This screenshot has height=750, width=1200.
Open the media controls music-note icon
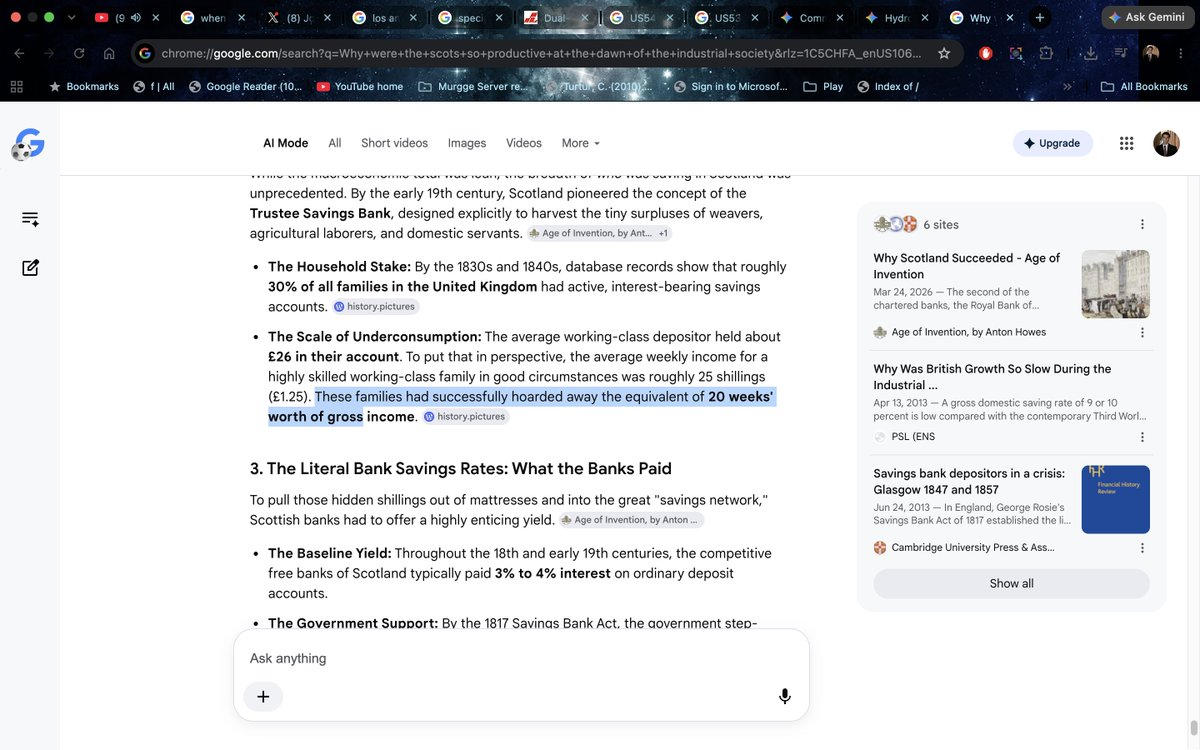[1121, 54]
